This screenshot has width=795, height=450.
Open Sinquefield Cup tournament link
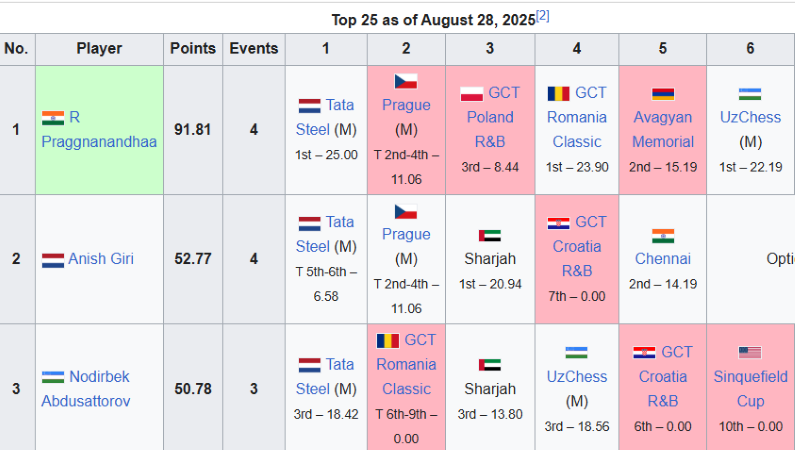point(750,389)
